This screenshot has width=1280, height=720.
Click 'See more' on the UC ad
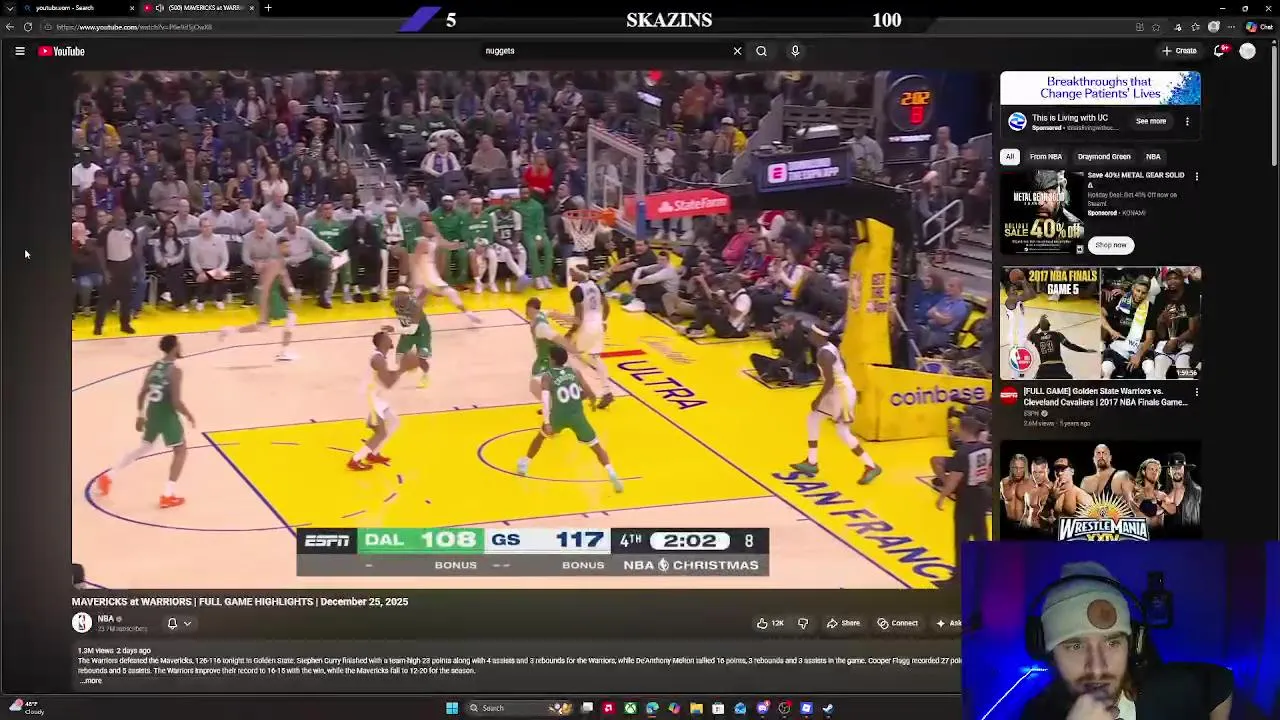point(1151,121)
